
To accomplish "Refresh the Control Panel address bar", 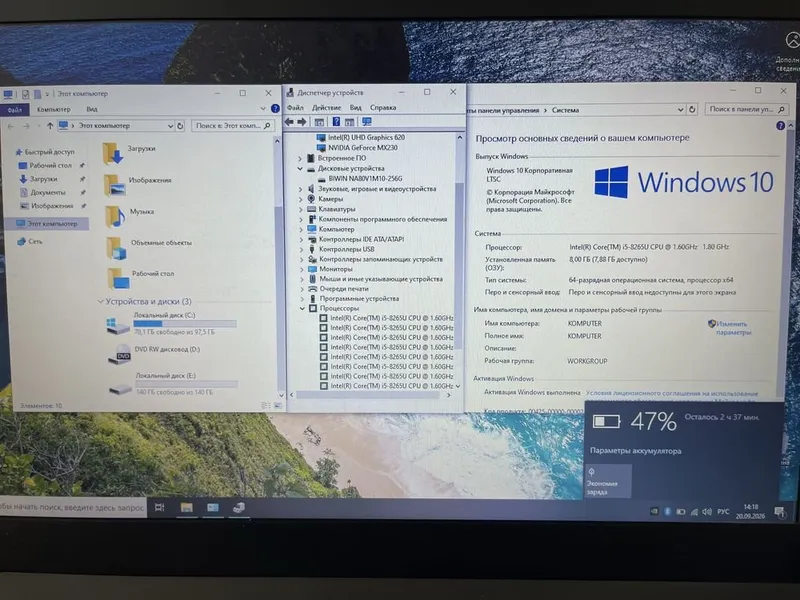I will pos(692,109).
